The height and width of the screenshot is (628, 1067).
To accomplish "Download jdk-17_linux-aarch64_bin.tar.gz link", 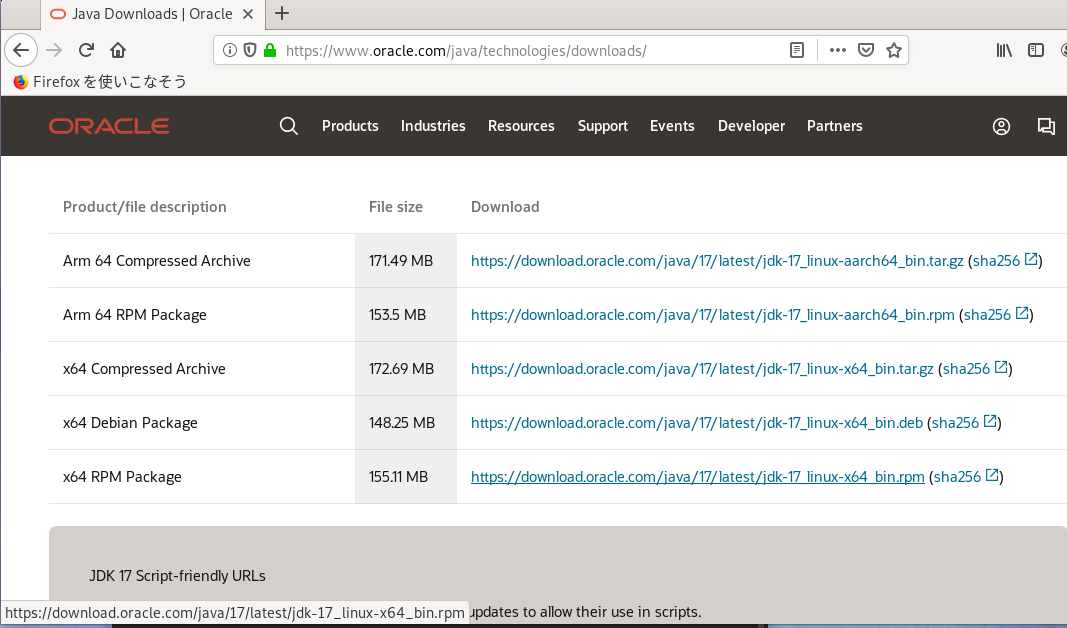I will tap(717, 261).
